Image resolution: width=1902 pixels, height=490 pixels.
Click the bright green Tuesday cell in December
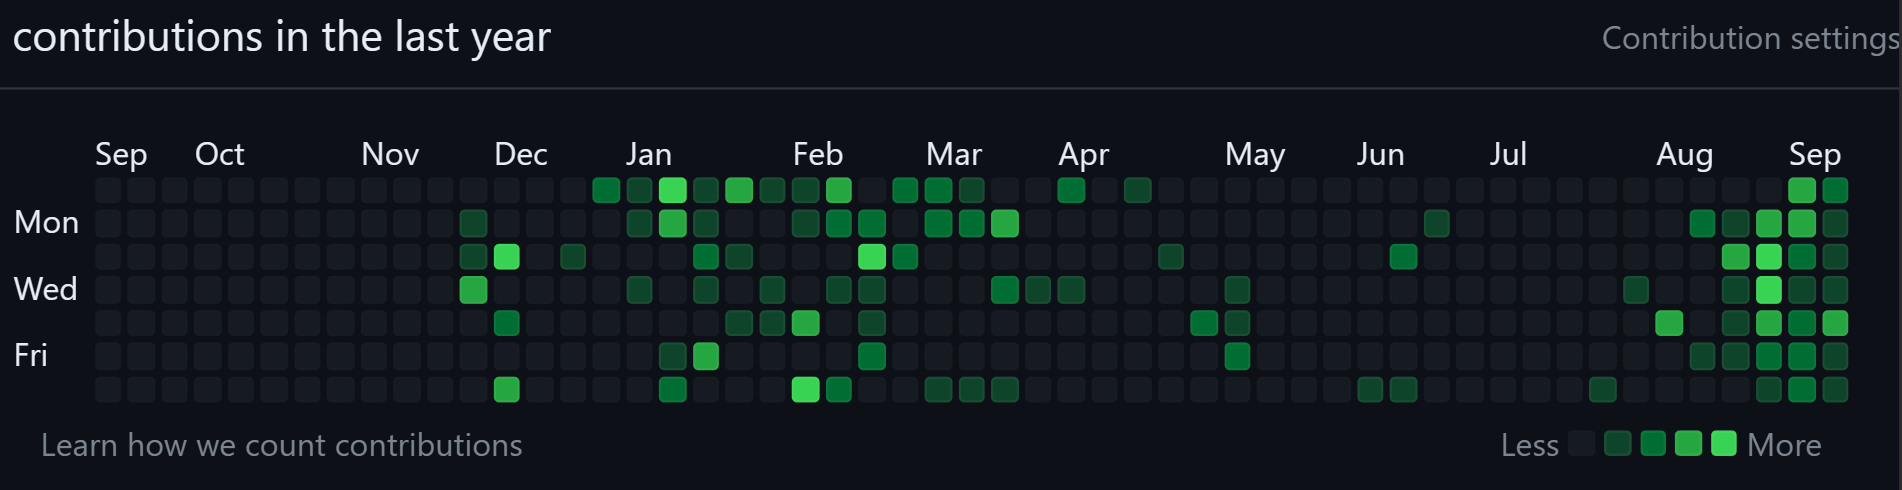pyautogui.click(x=507, y=257)
